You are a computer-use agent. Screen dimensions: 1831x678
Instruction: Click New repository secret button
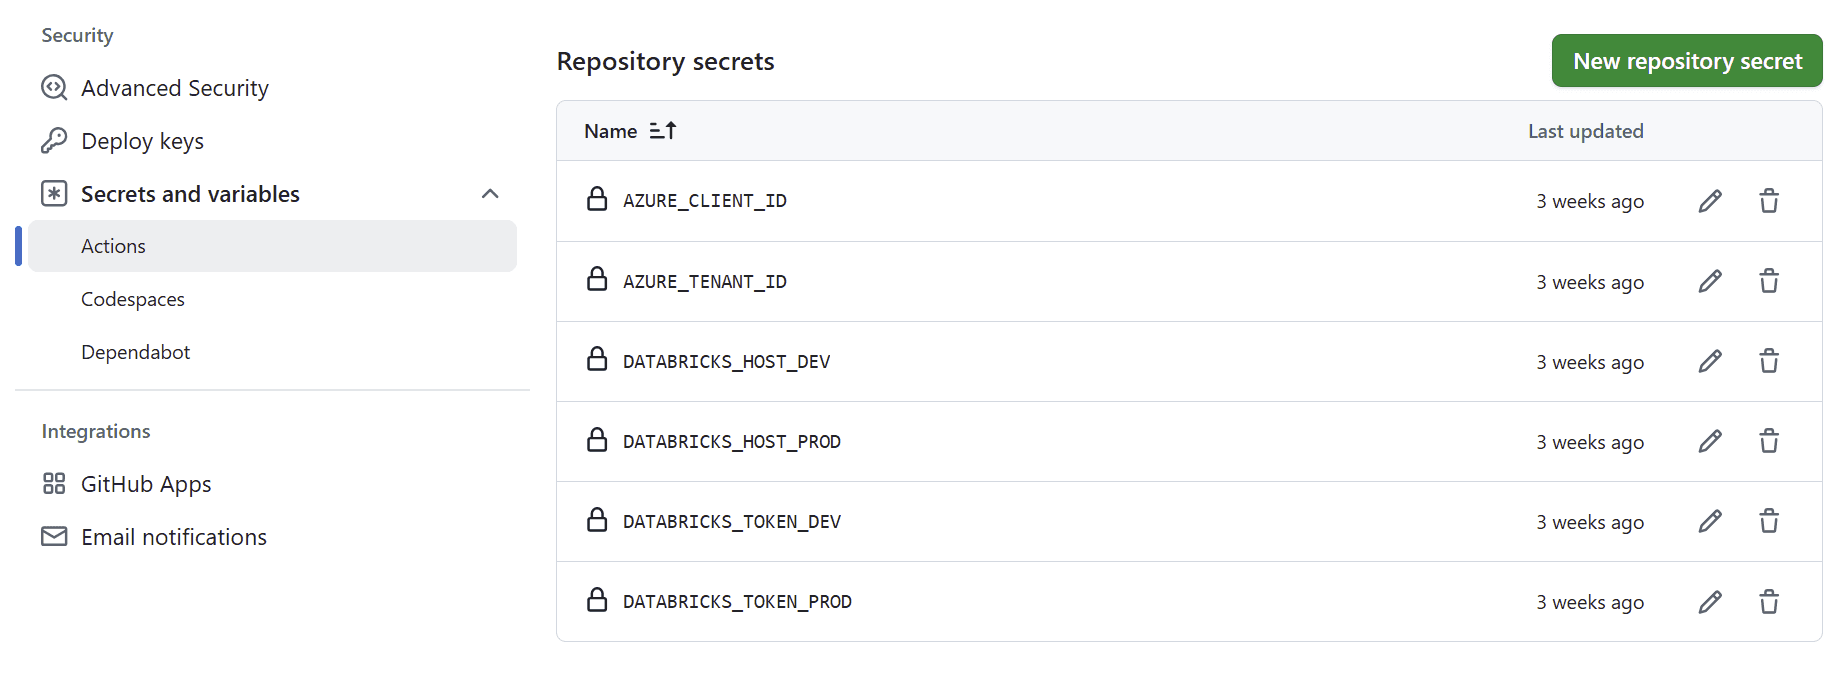coord(1687,61)
